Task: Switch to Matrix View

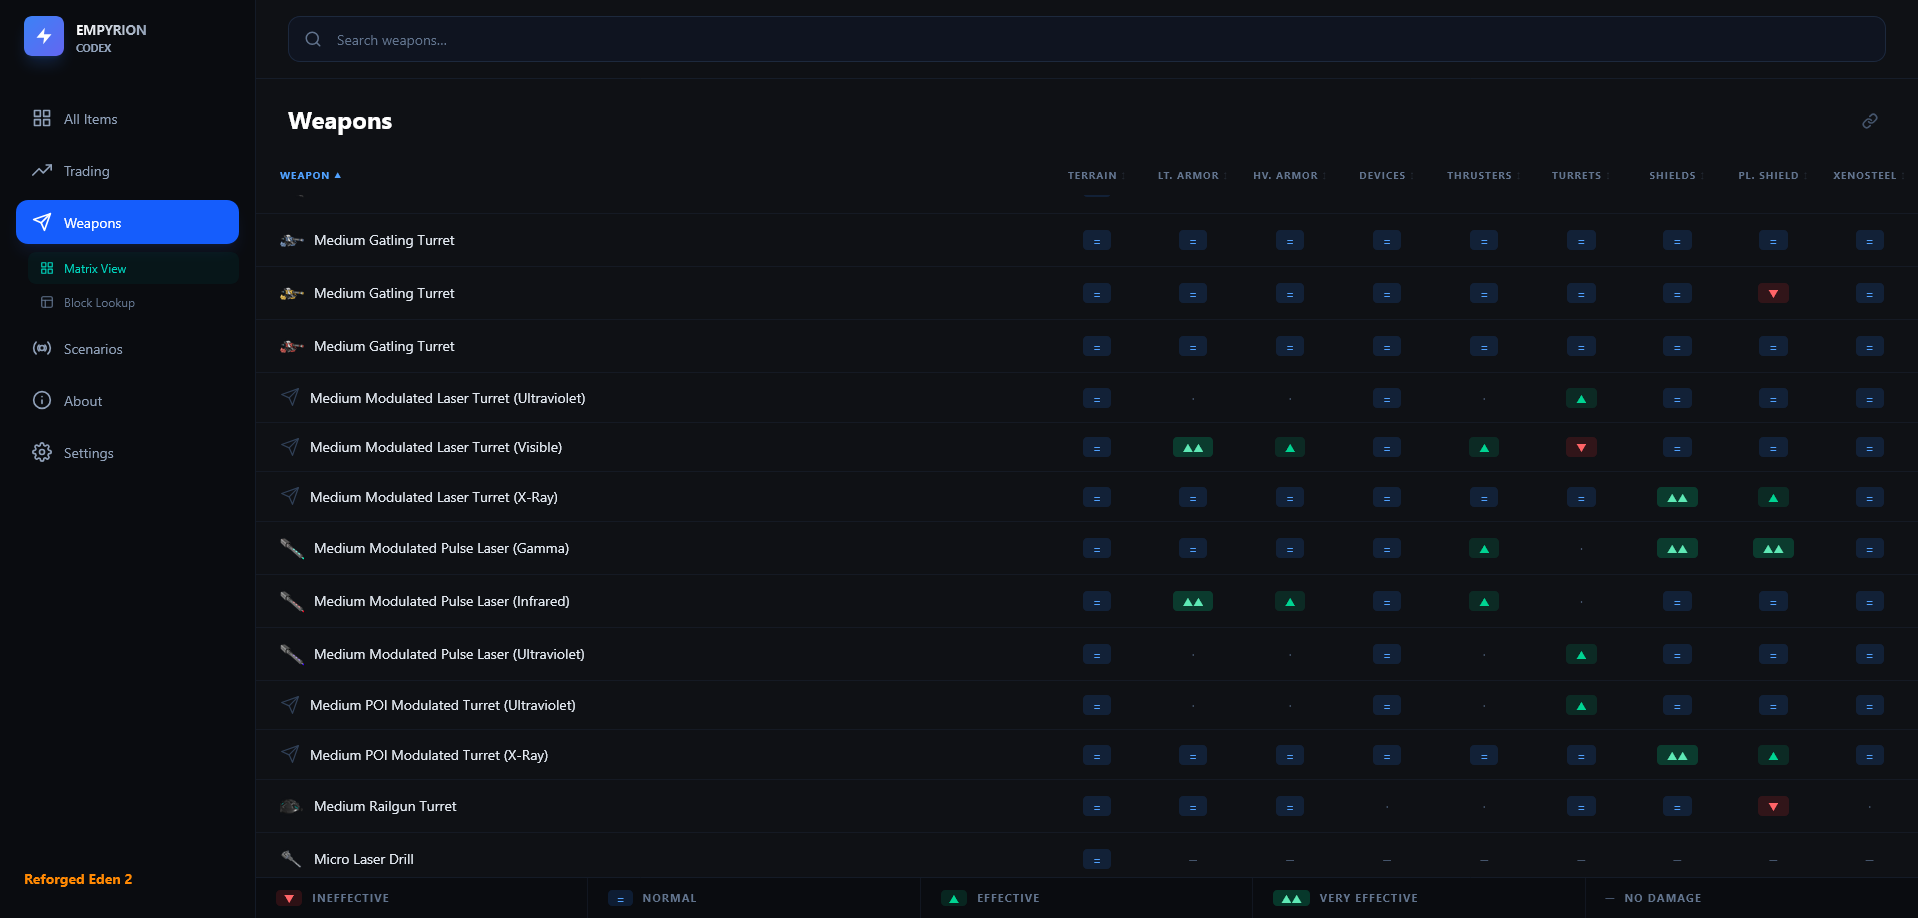Action: (95, 269)
